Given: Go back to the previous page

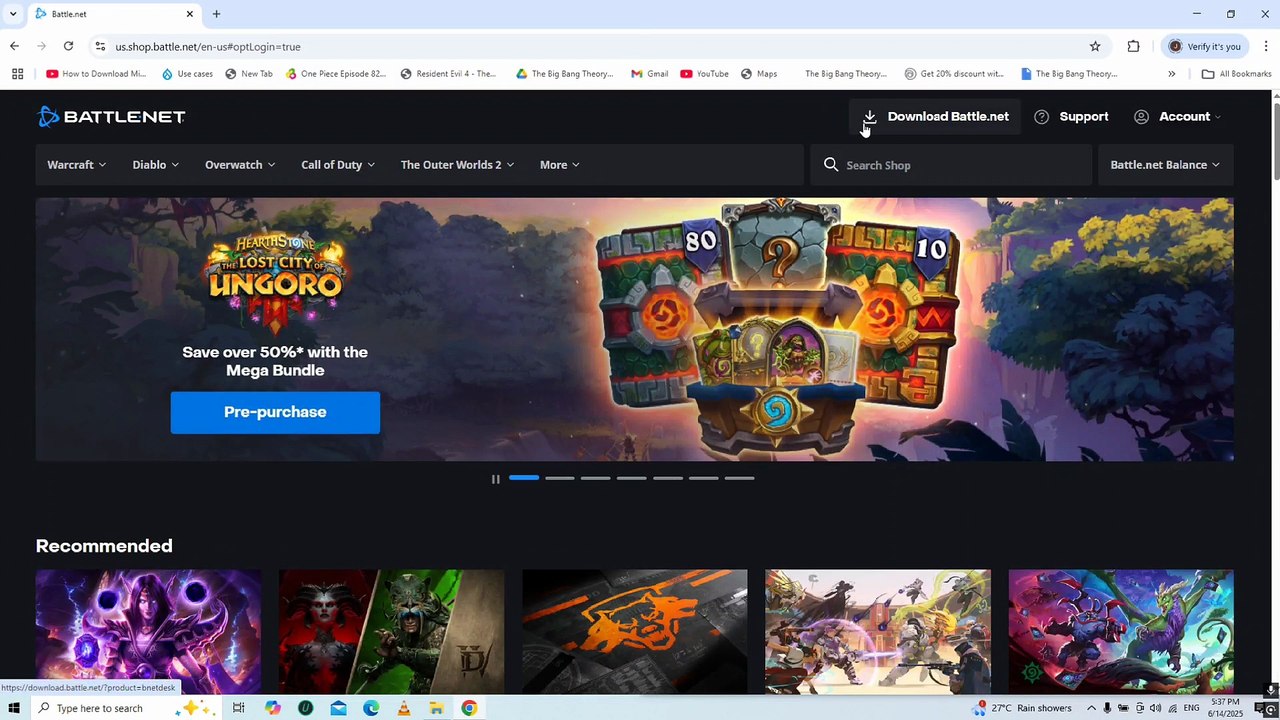Looking at the screenshot, I should click(14, 46).
